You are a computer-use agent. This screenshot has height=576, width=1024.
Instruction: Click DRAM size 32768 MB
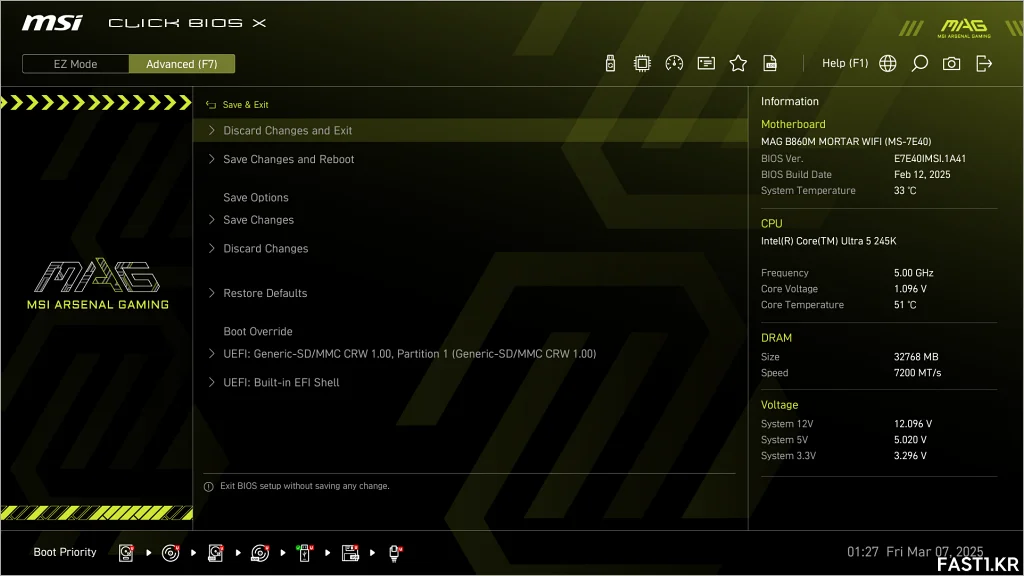916,357
